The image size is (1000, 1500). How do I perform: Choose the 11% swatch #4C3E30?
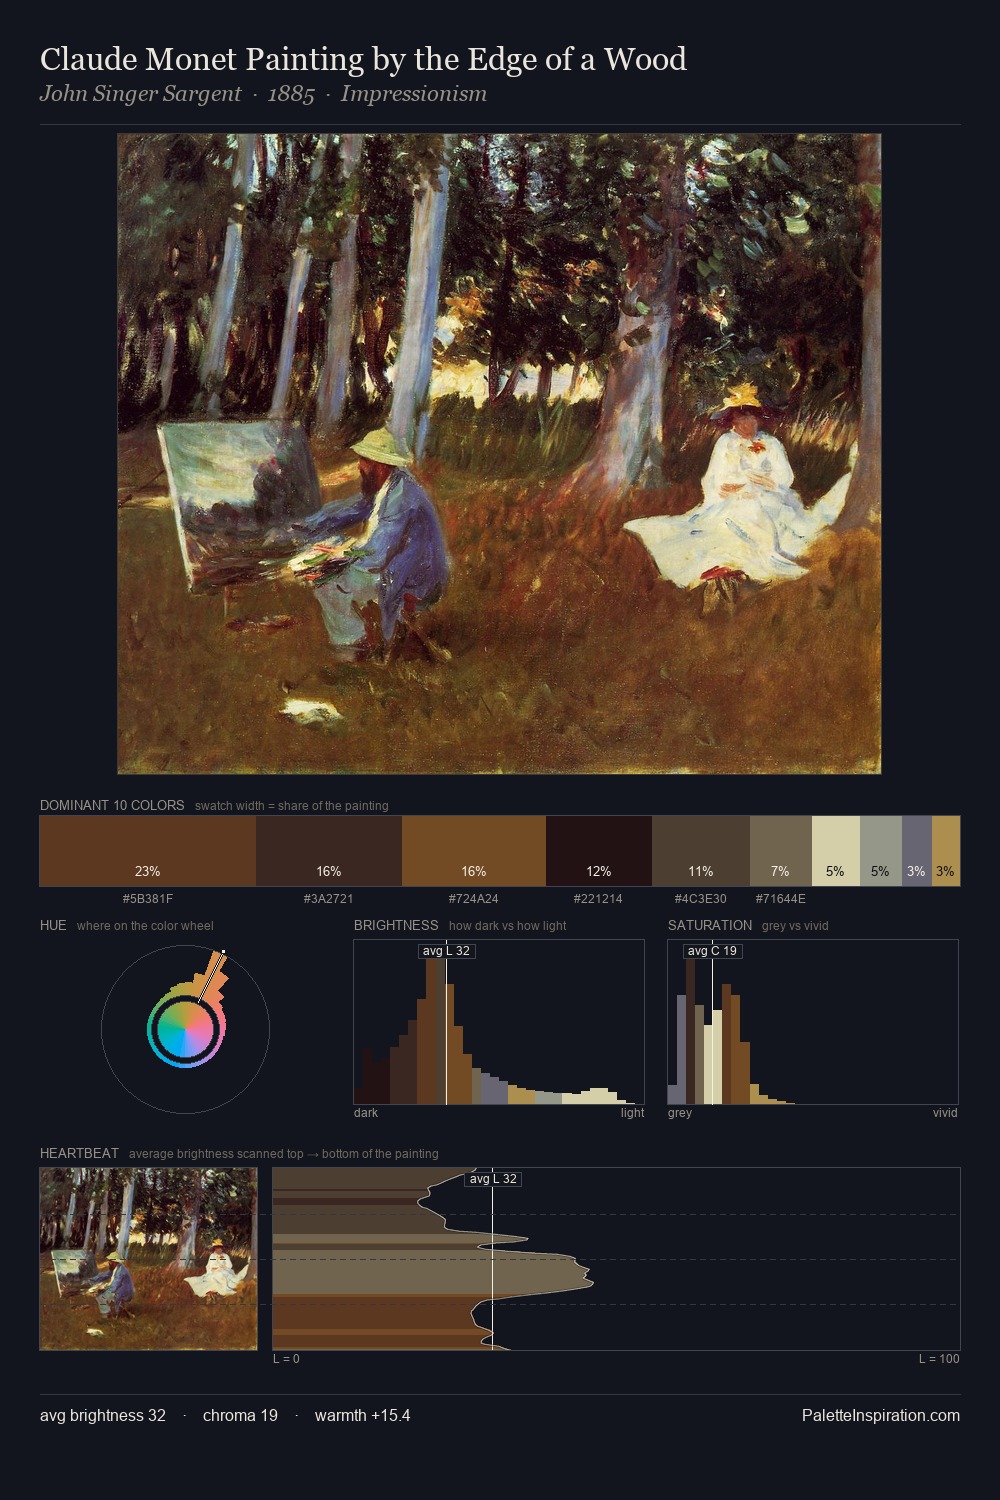tap(701, 851)
